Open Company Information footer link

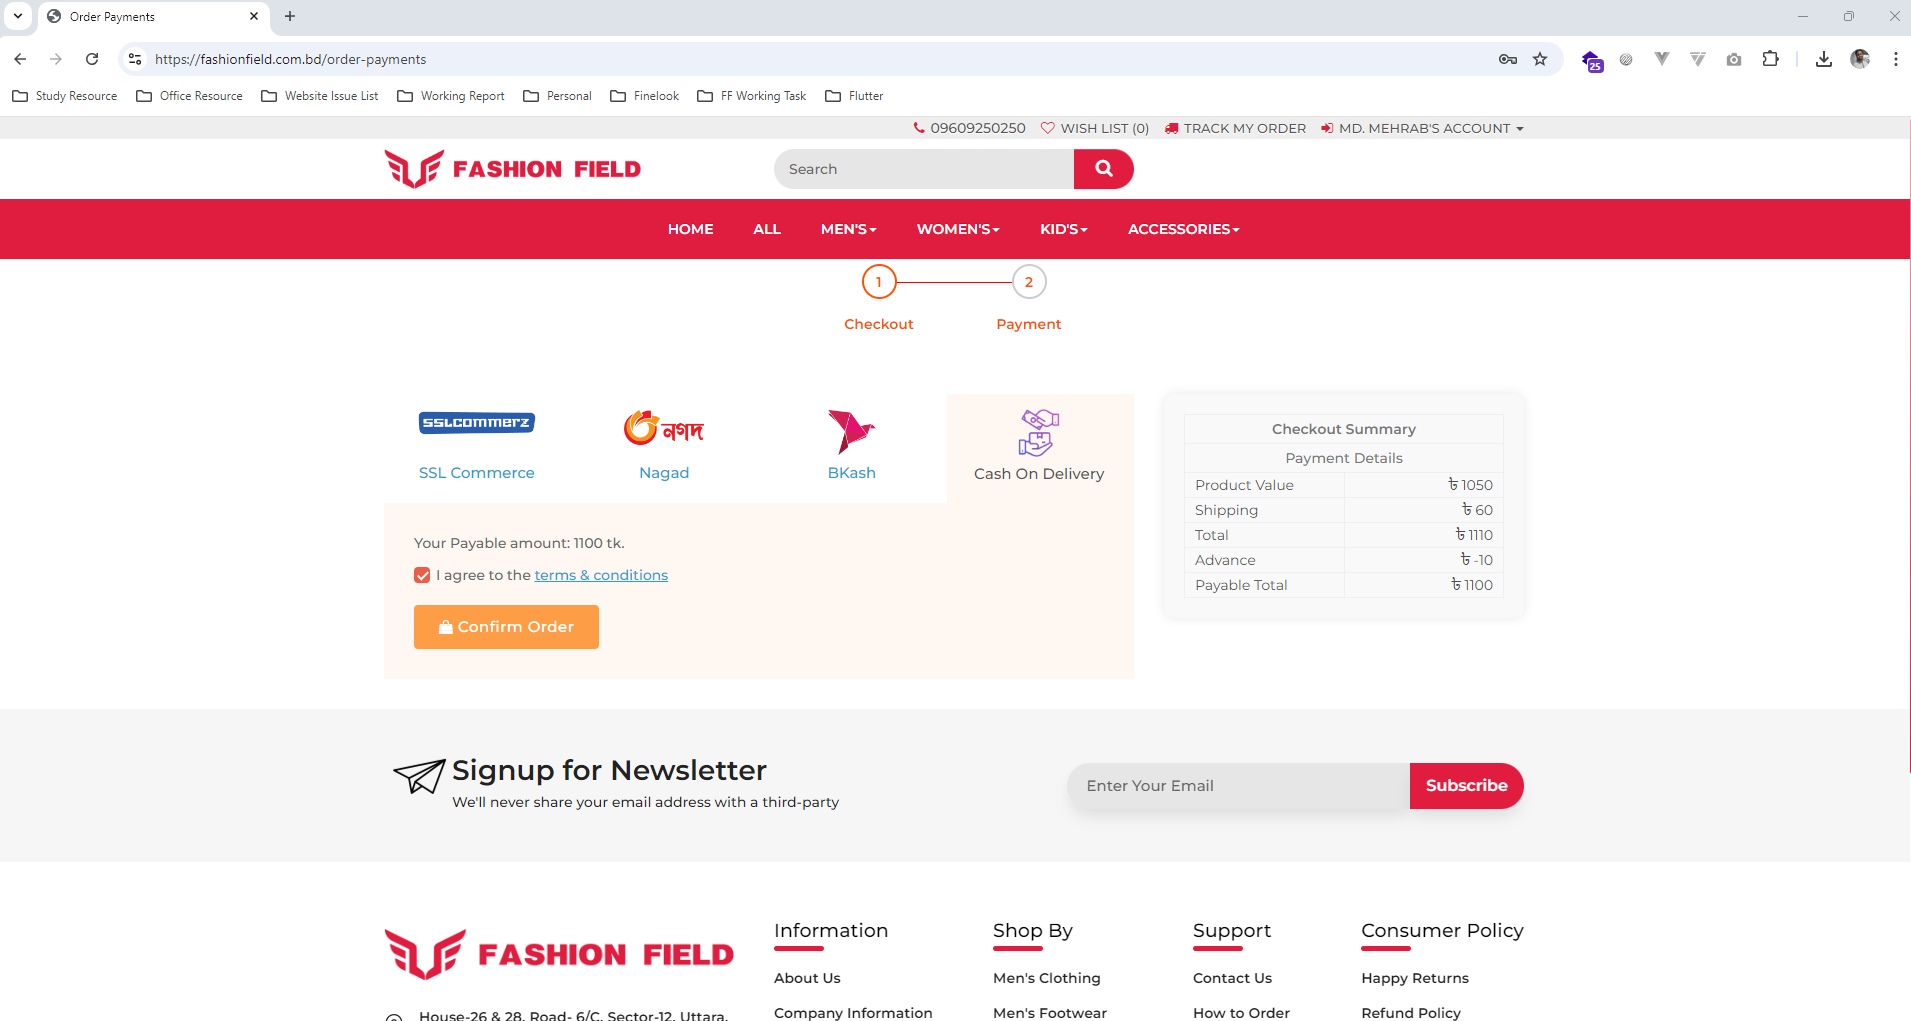853,1012
